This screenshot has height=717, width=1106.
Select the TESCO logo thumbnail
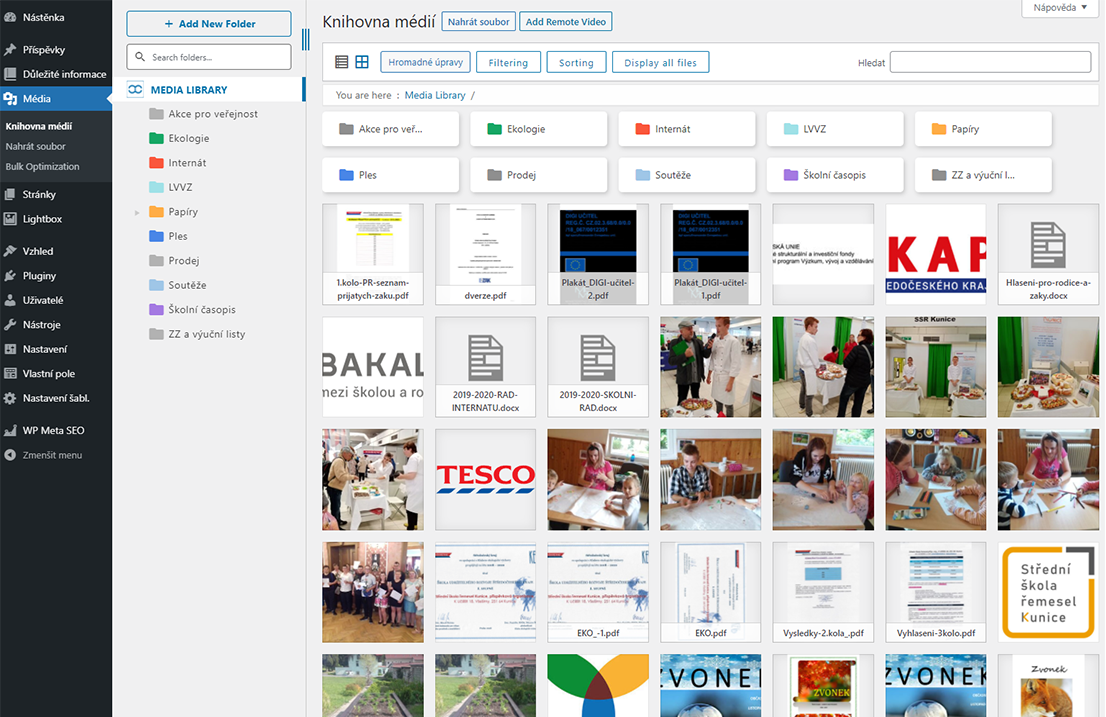pyautogui.click(x=485, y=479)
